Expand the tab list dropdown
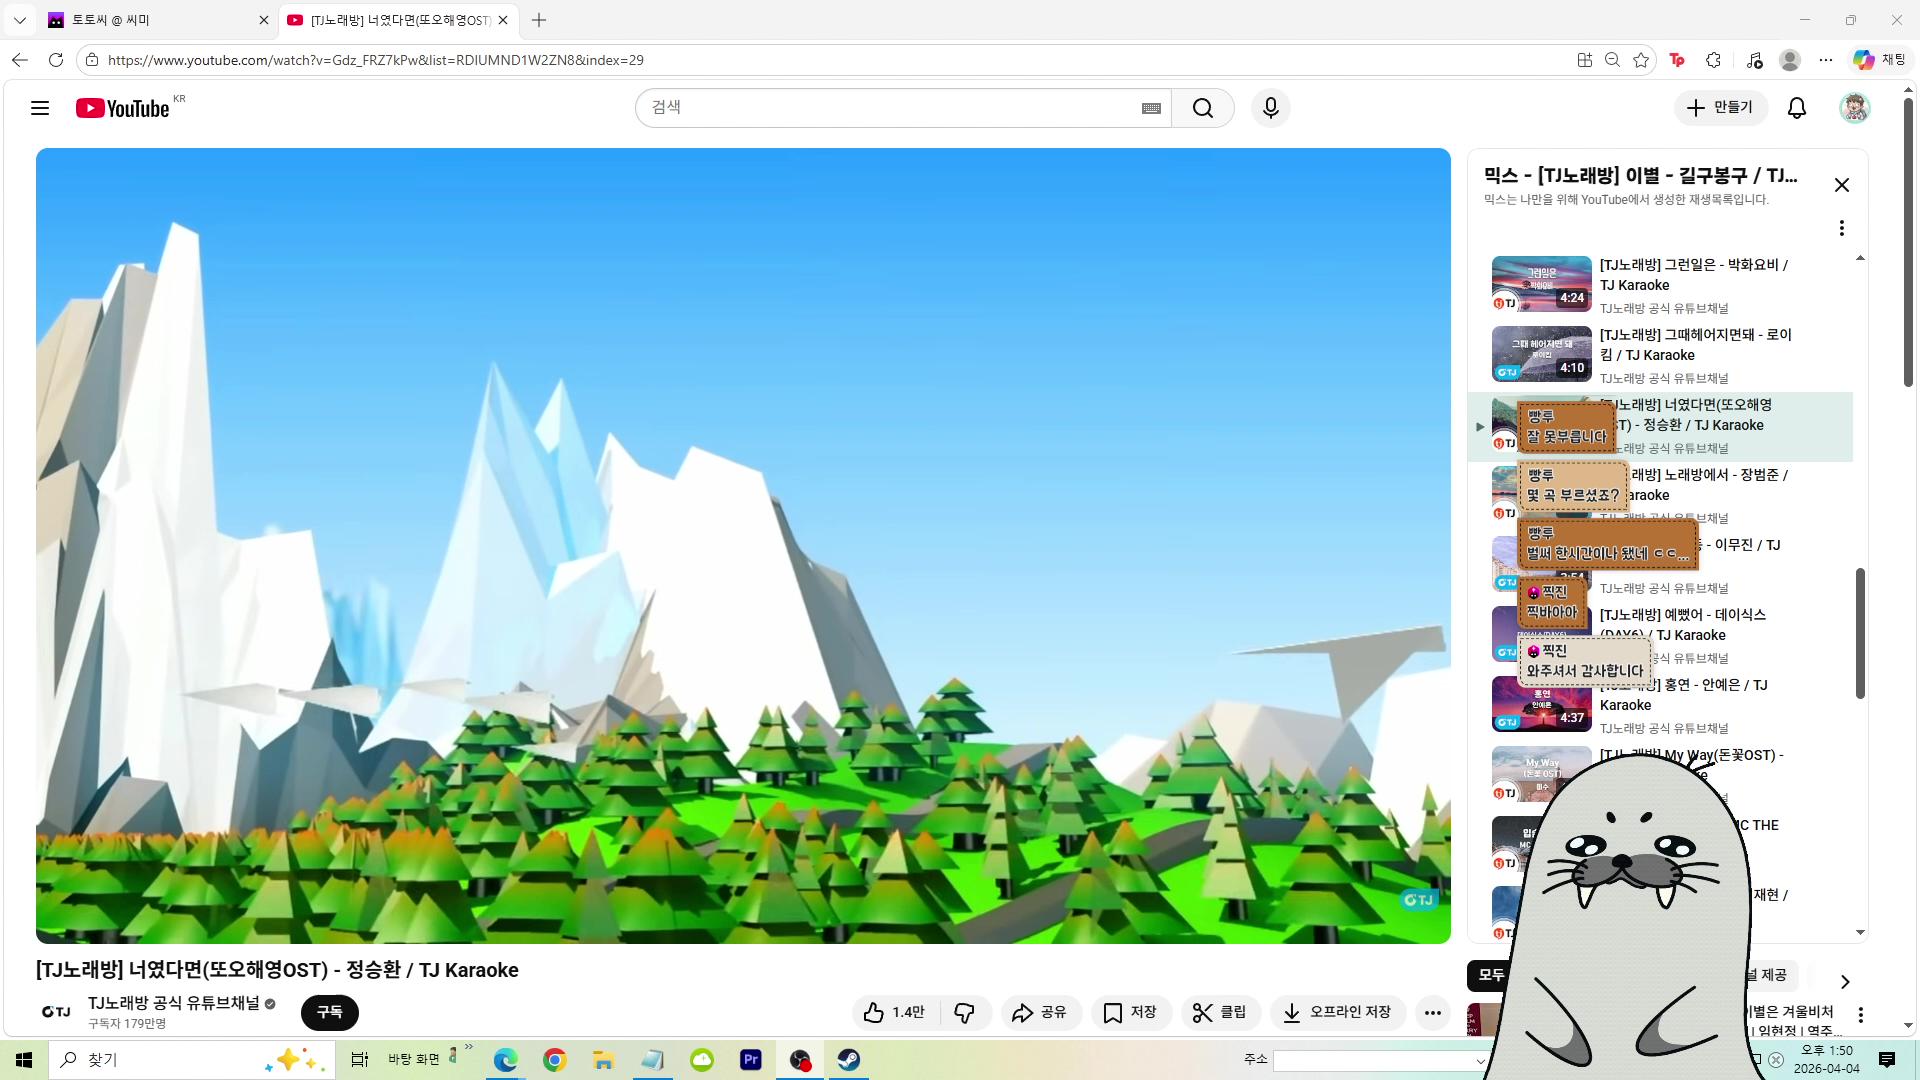The image size is (1920, 1080). pyautogui.click(x=20, y=20)
